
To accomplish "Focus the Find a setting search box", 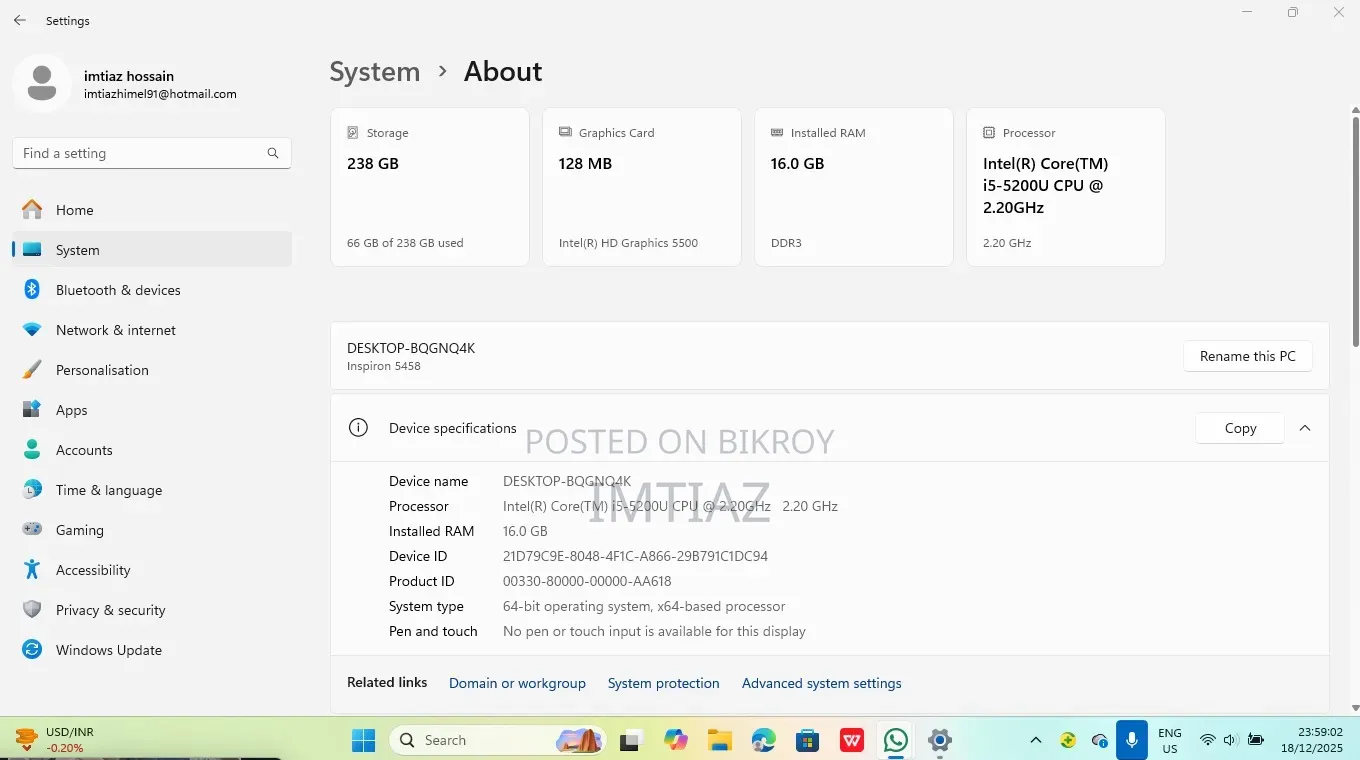I will [152, 153].
